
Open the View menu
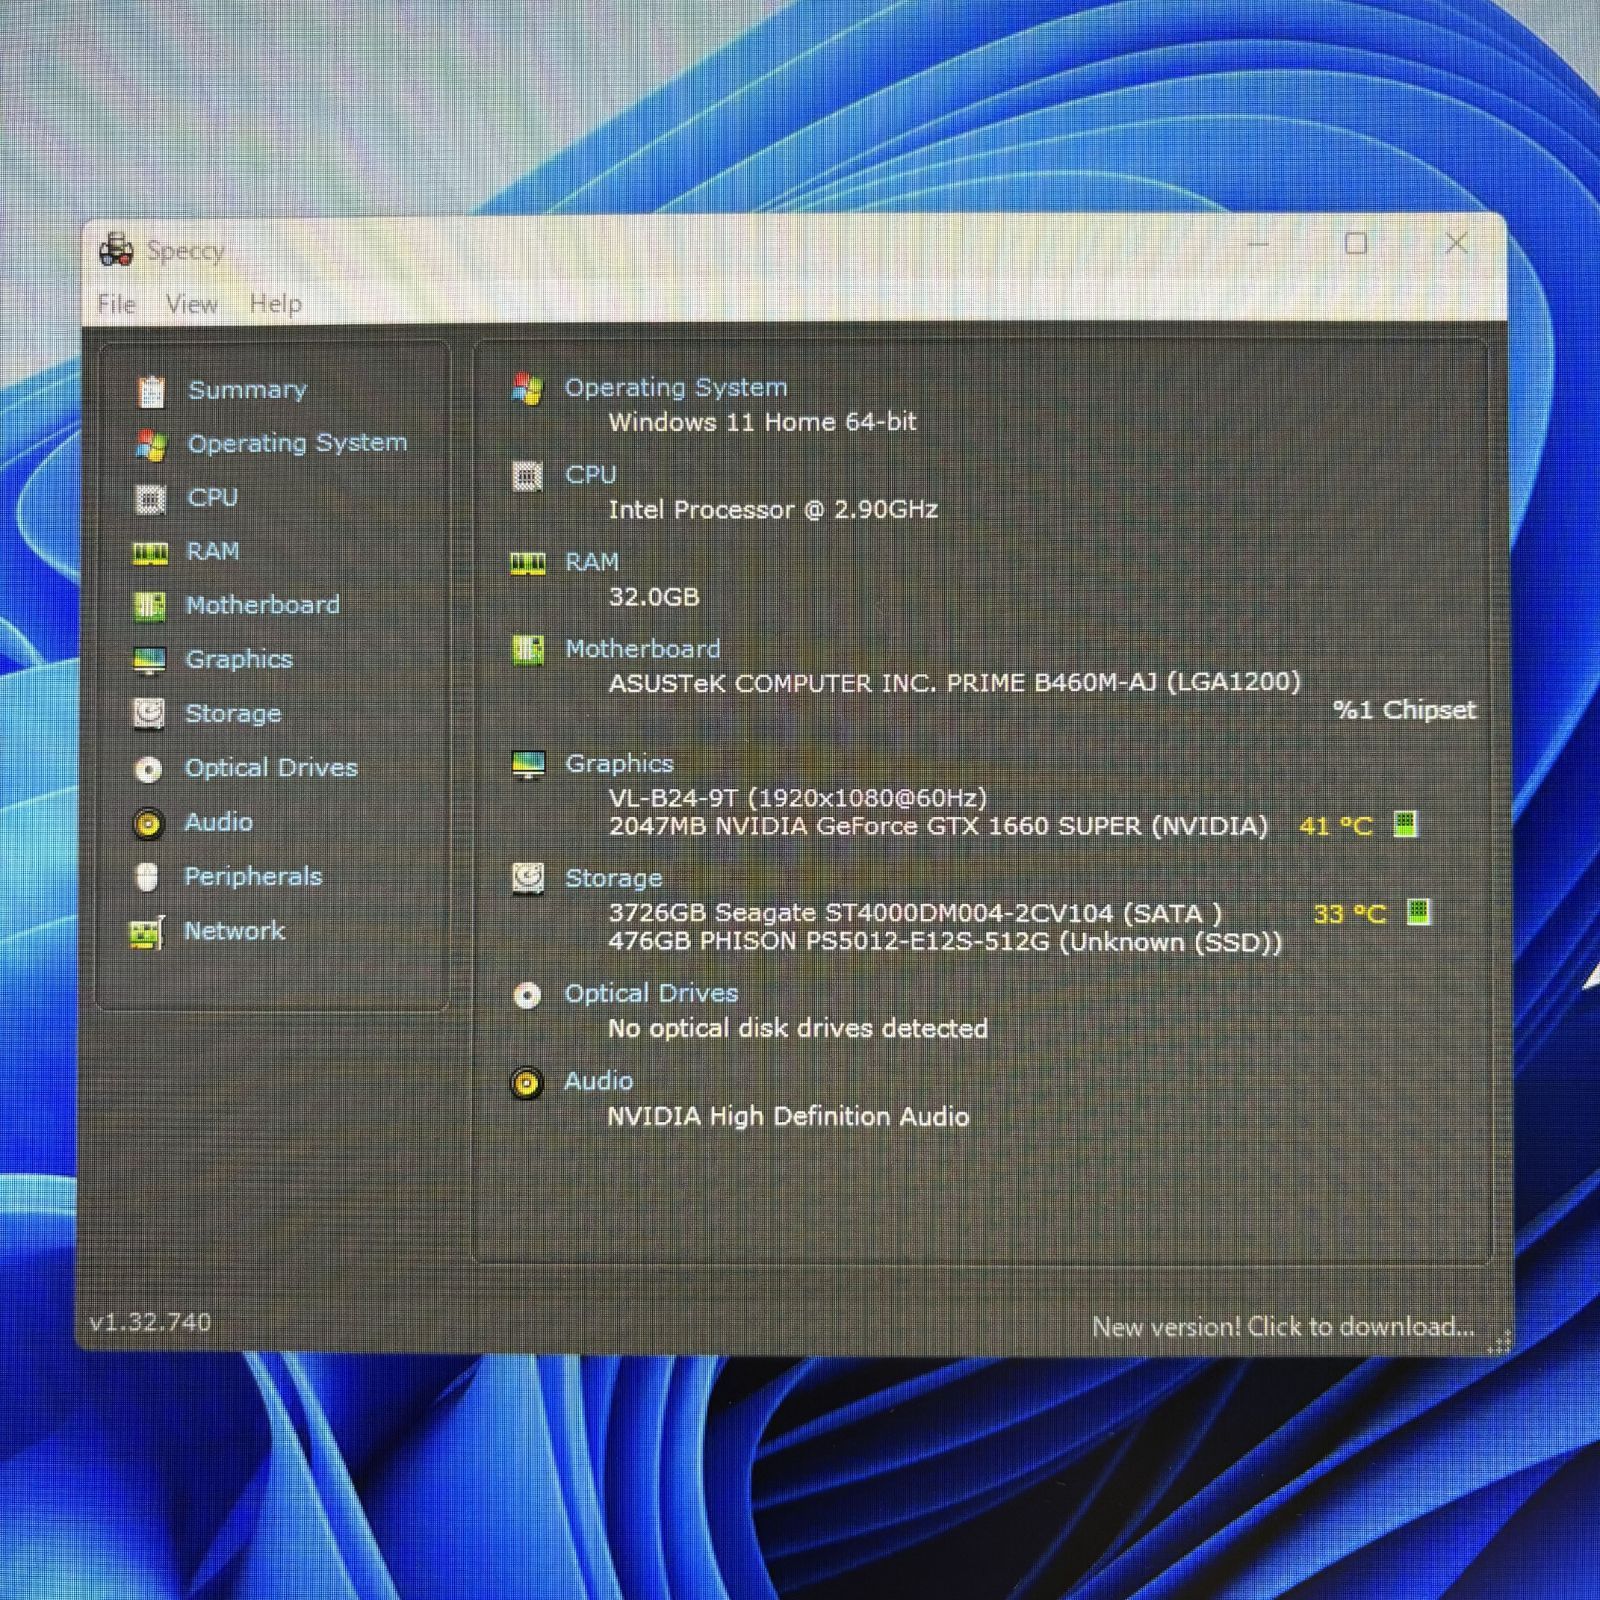(191, 304)
